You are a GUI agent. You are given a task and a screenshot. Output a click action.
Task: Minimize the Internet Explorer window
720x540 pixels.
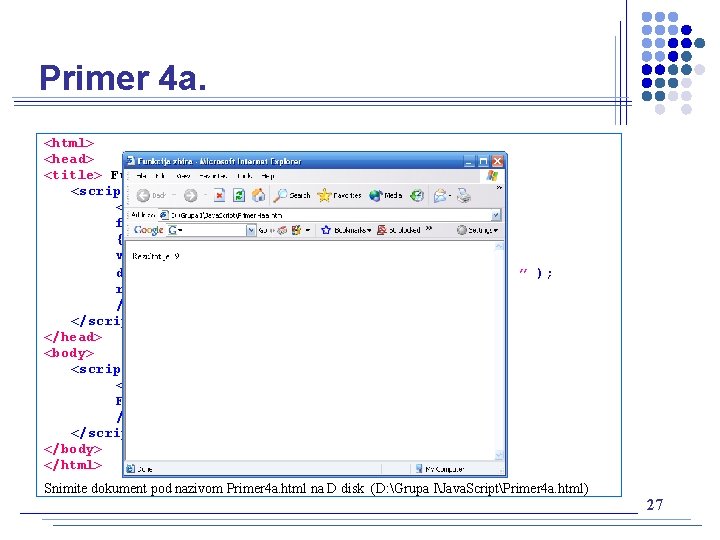click(x=468, y=161)
